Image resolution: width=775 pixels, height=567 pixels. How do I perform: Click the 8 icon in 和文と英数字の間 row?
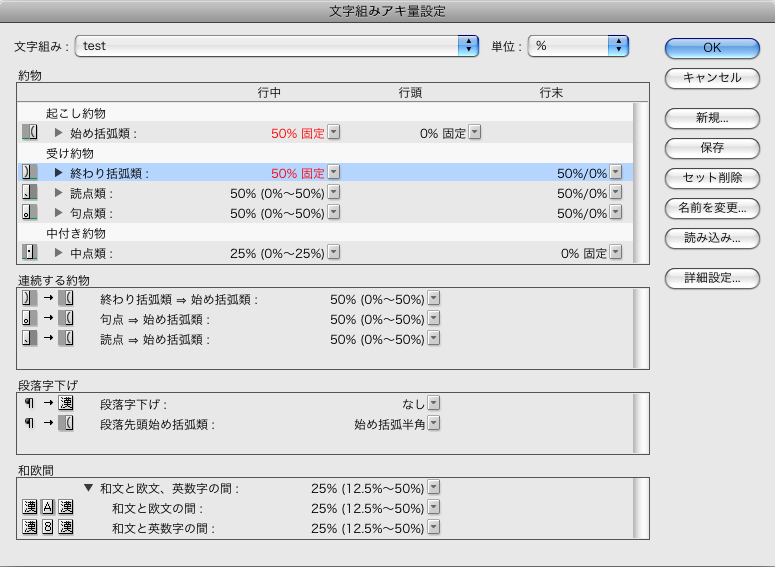coord(48,527)
